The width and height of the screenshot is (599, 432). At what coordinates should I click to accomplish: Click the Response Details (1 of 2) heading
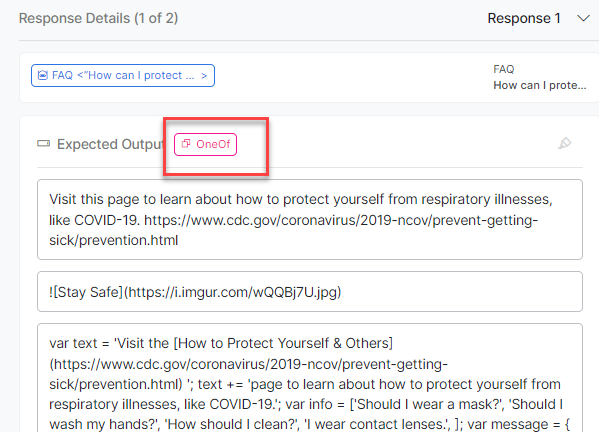(99, 18)
